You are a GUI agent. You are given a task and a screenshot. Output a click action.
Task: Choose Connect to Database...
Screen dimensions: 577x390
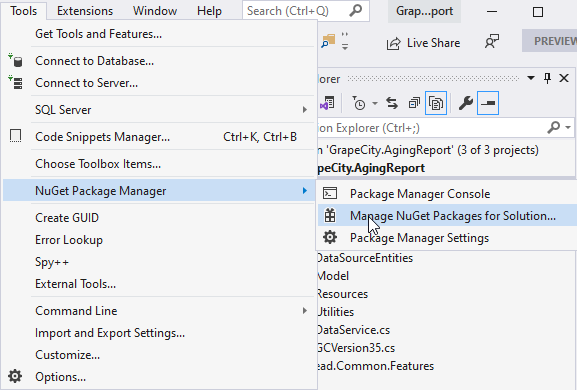click(x=159, y=61)
